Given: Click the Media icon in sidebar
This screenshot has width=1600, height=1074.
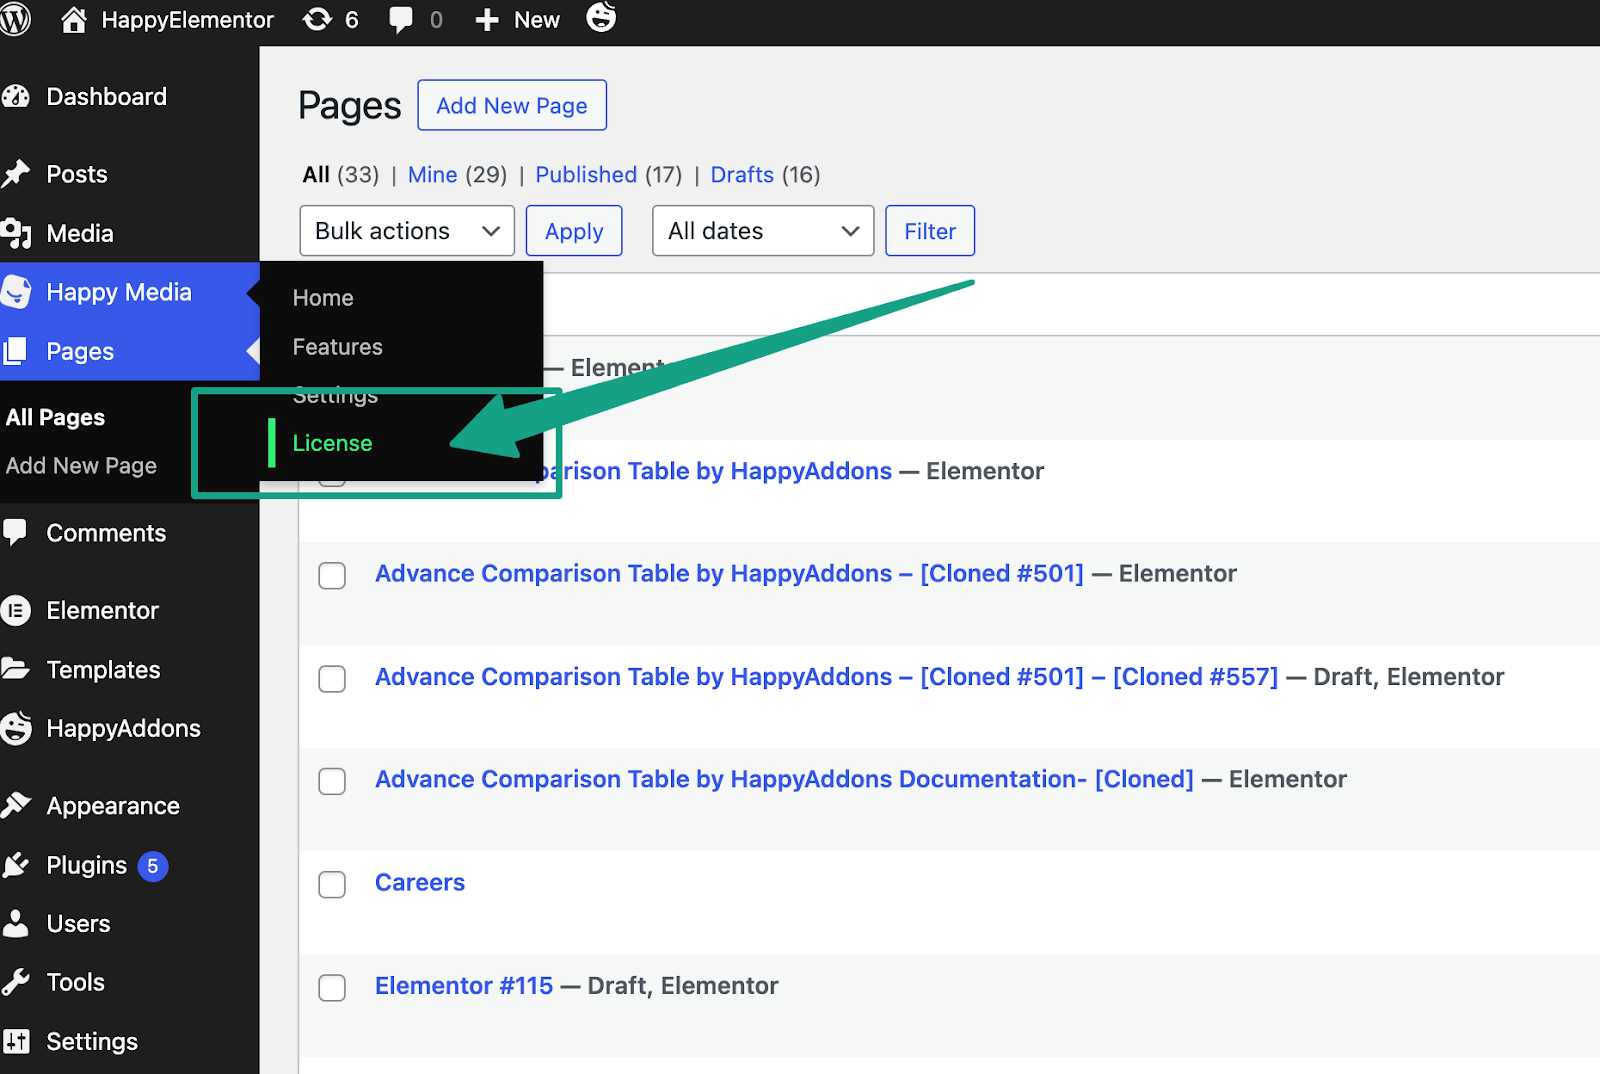Looking at the screenshot, I should point(16,233).
